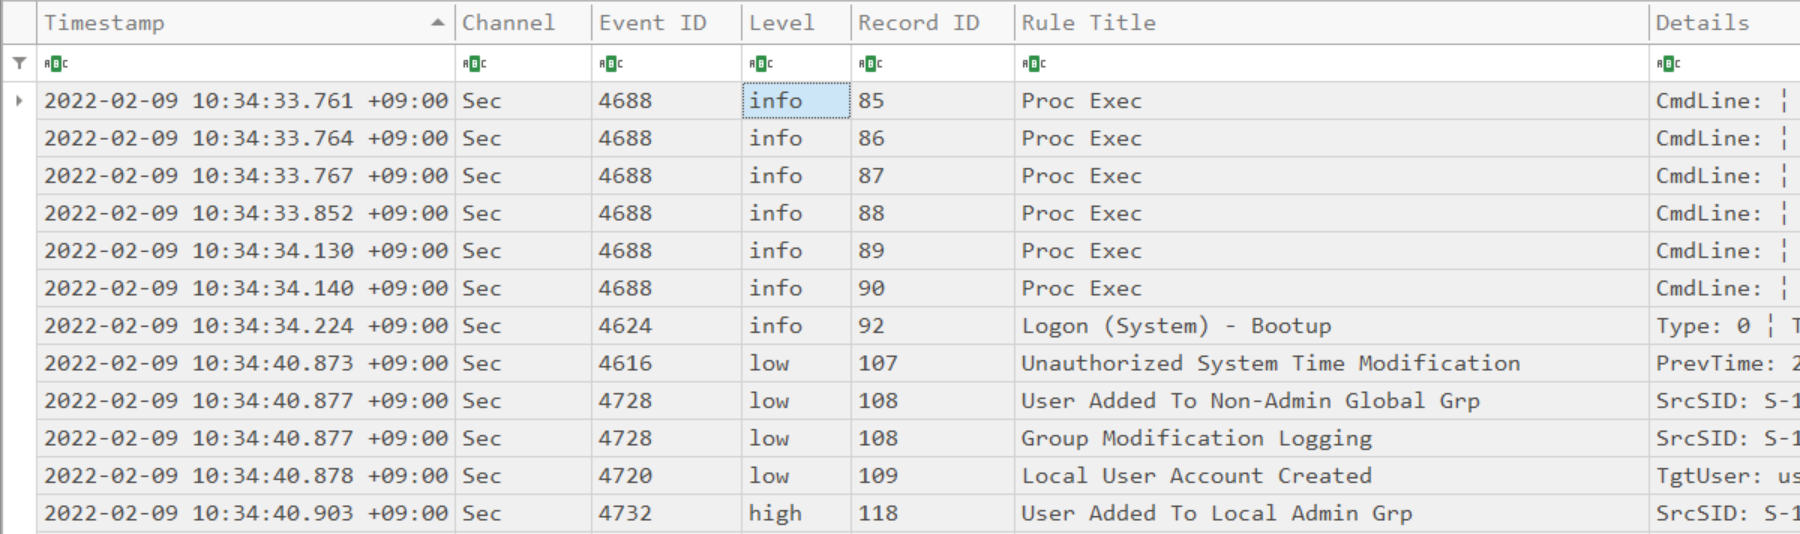The image size is (1800, 534).
Task: Click the row indicator arrow beside the first row
Action: [19, 101]
